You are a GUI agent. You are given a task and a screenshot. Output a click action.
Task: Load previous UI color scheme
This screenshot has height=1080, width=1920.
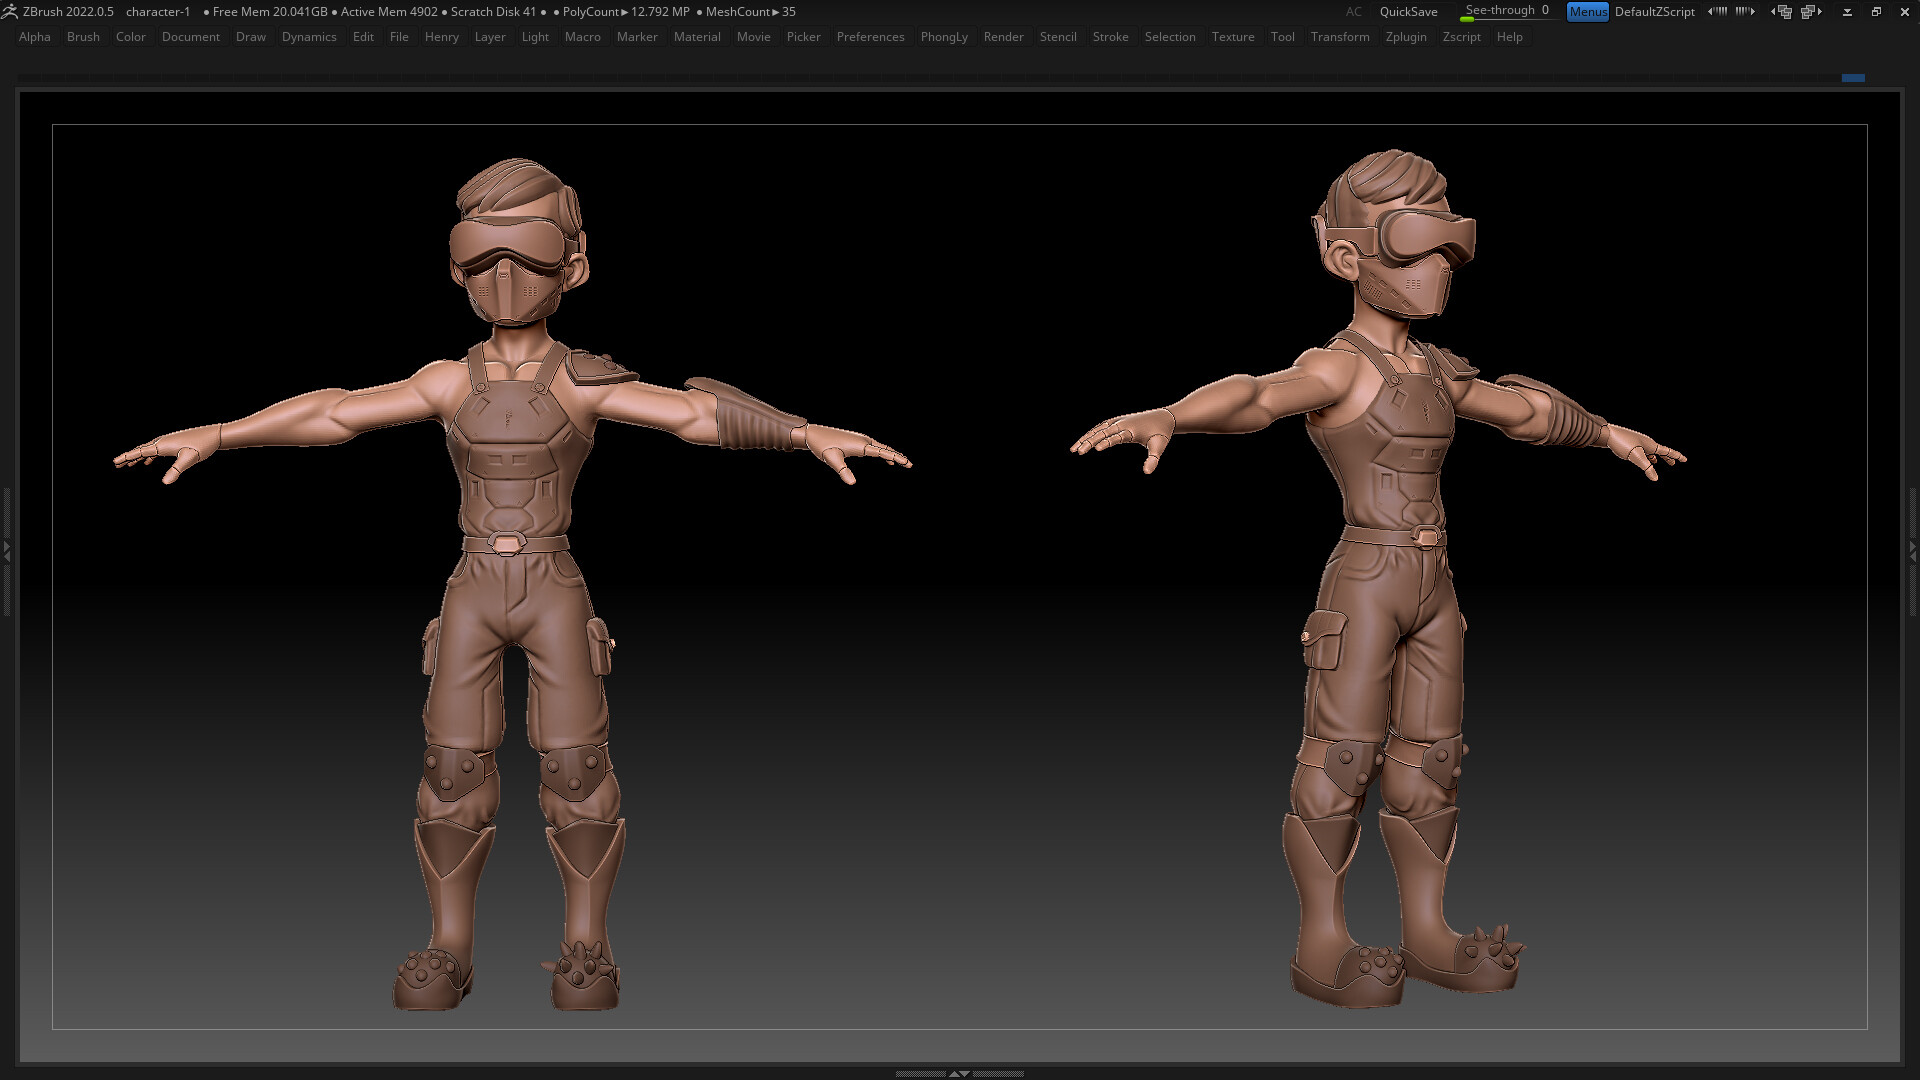click(1717, 11)
